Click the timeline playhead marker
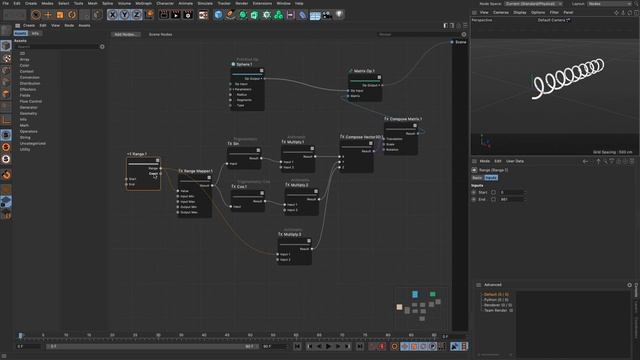This screenshot has height=360, width=640. tap(20, 336)
